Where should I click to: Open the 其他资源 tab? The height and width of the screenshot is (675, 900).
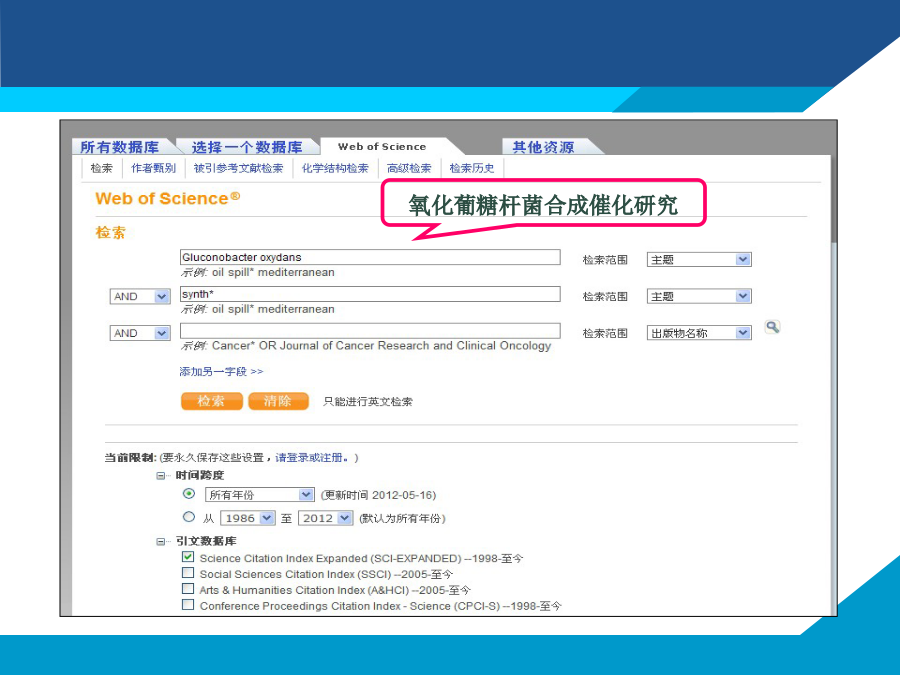coord(543,147)
